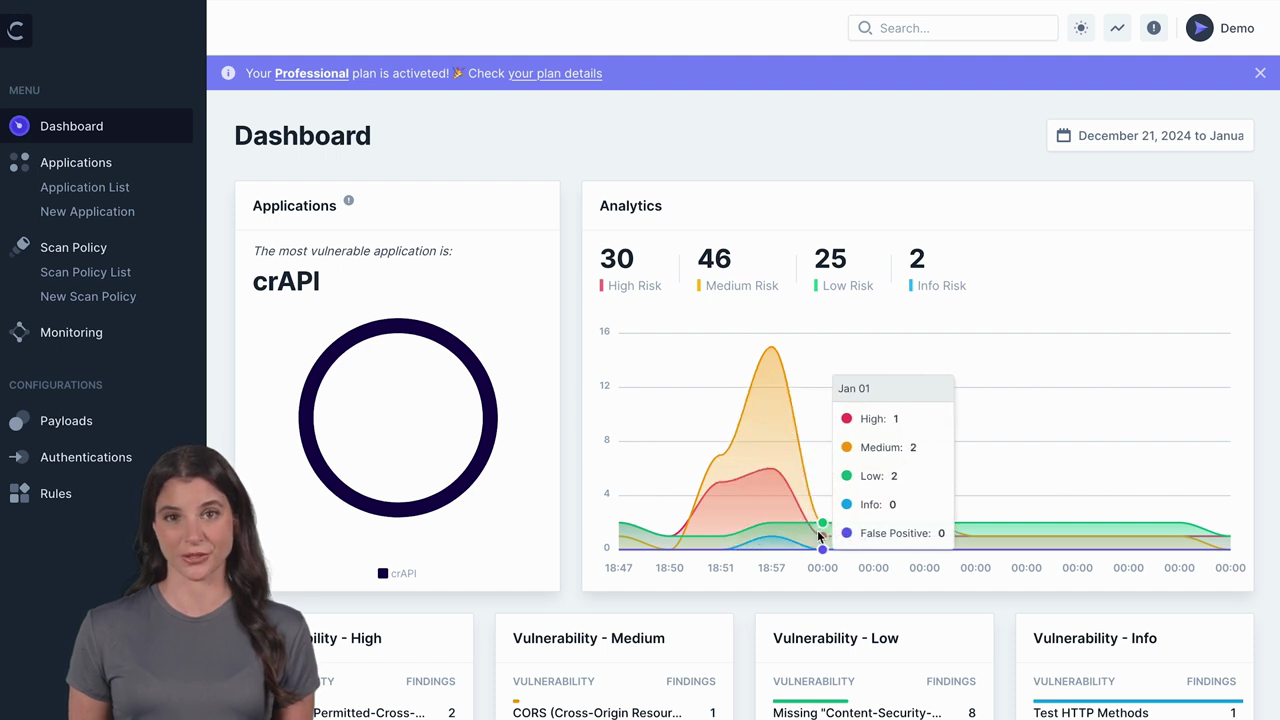The height and width of the screenshot is (720, 1280).
Task: Click the Demo user avatar
Action: 1199,28
